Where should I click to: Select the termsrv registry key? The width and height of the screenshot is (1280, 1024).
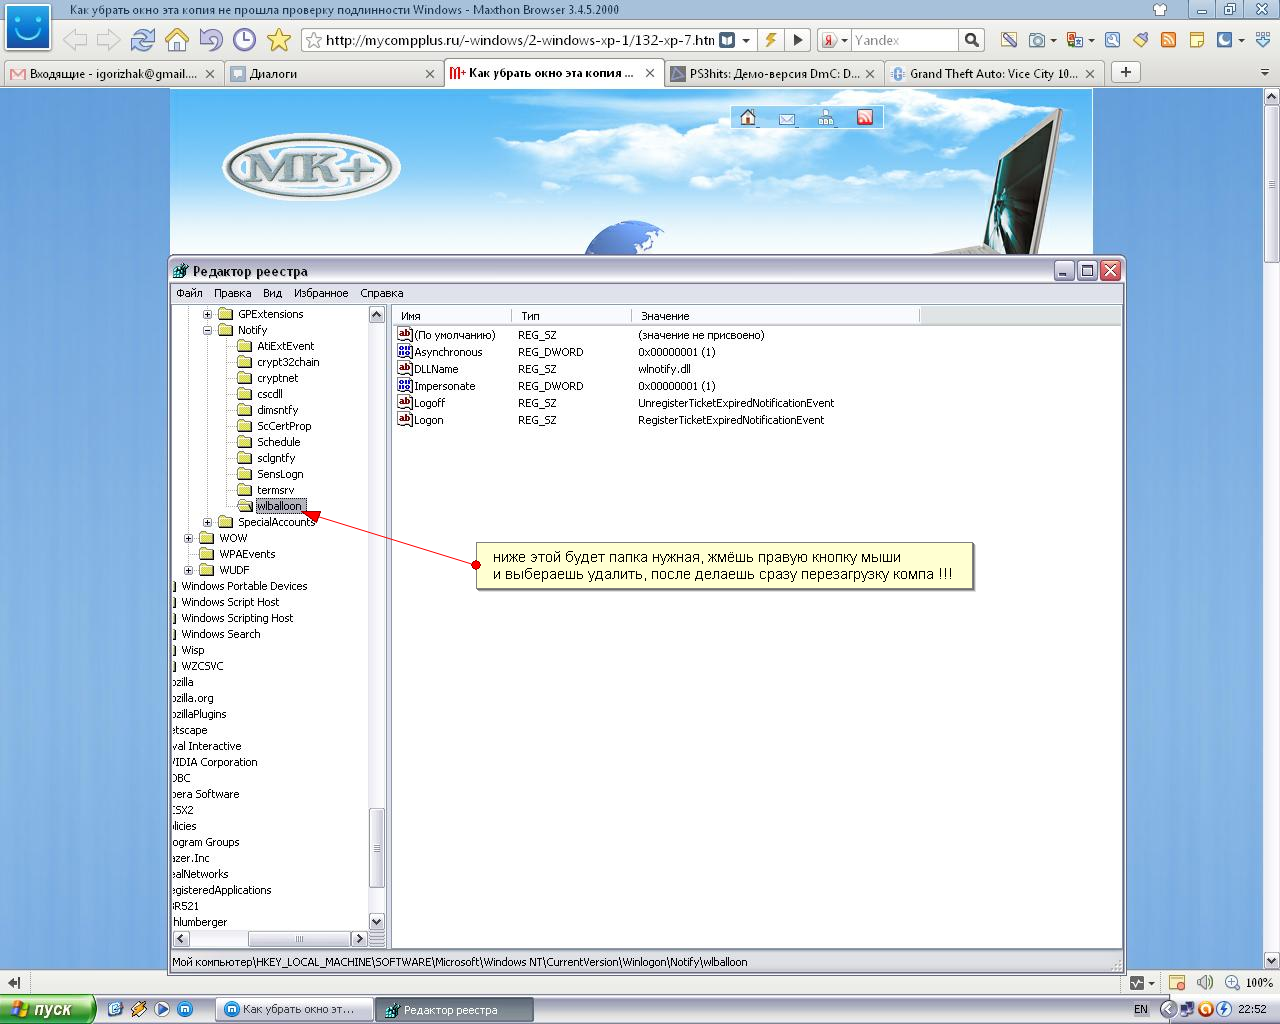pyautogui.click(x=275, y=490)
